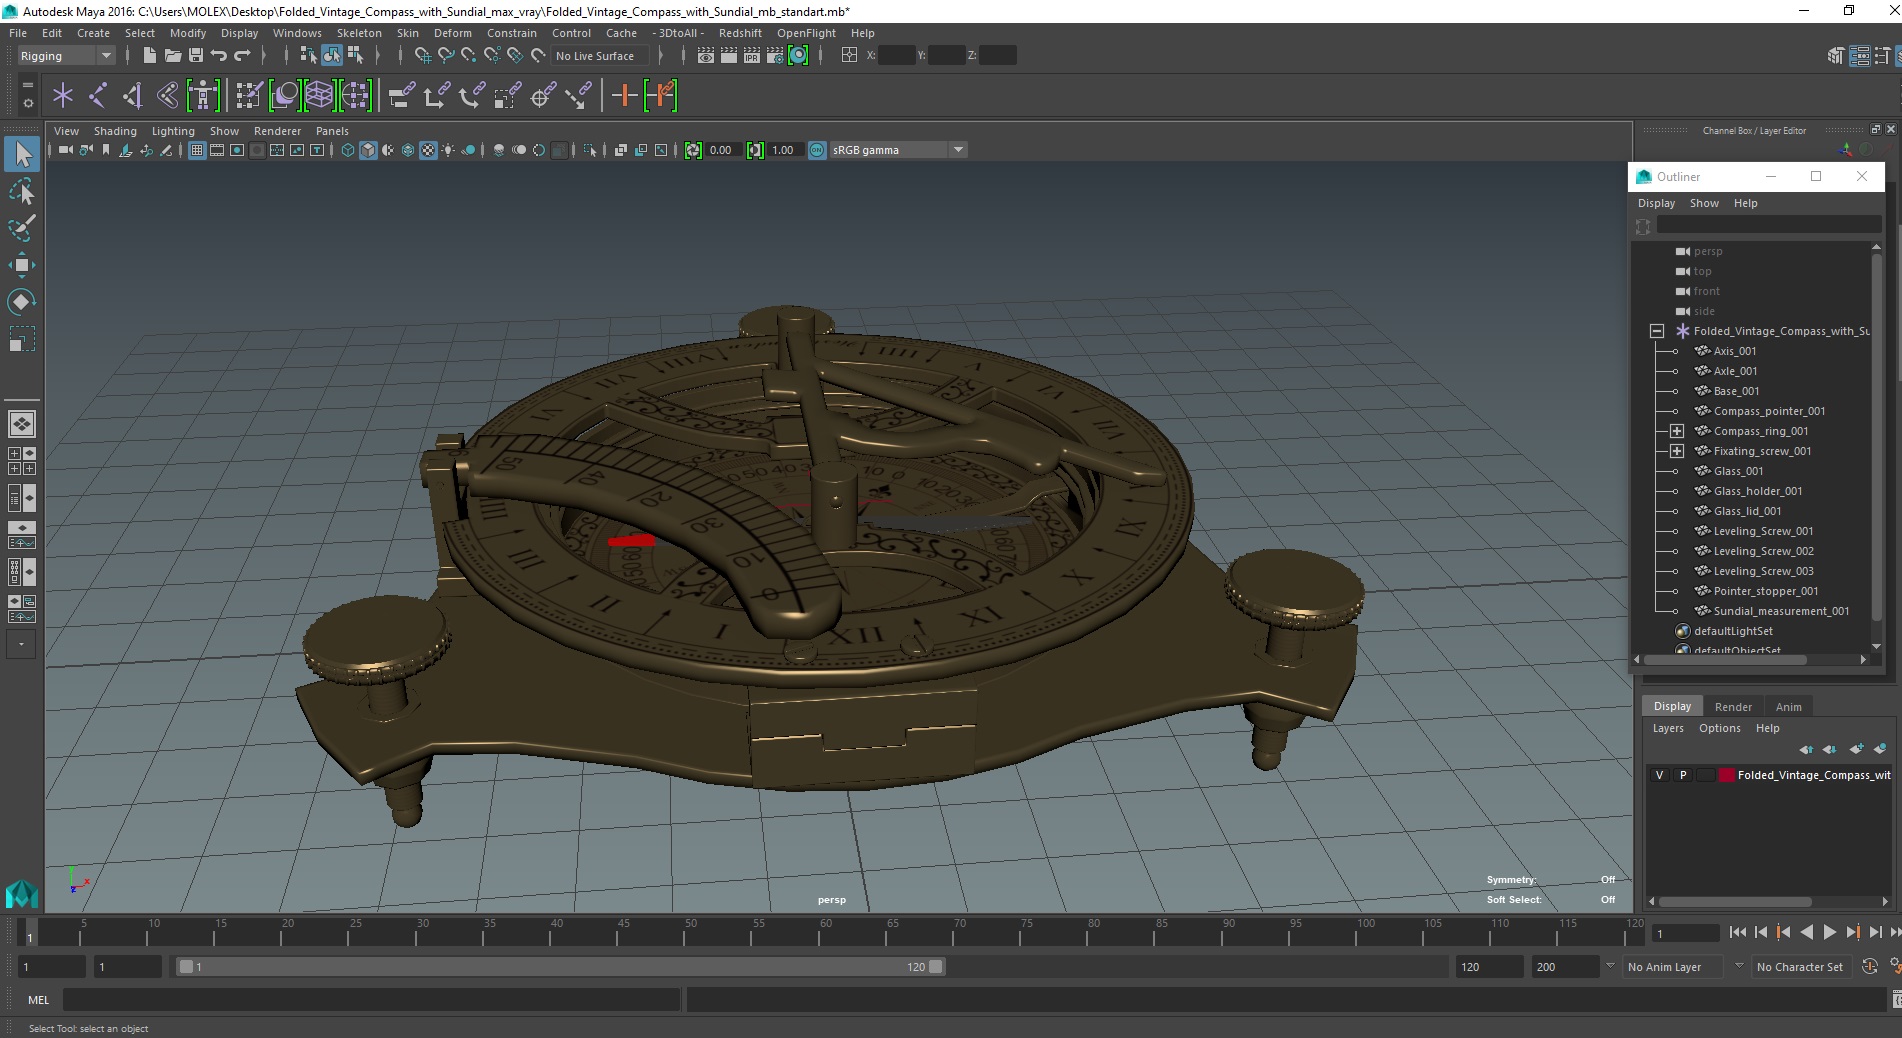
Task: Expand the Fixating_screw_001 node
Action: coord(1677,451)
